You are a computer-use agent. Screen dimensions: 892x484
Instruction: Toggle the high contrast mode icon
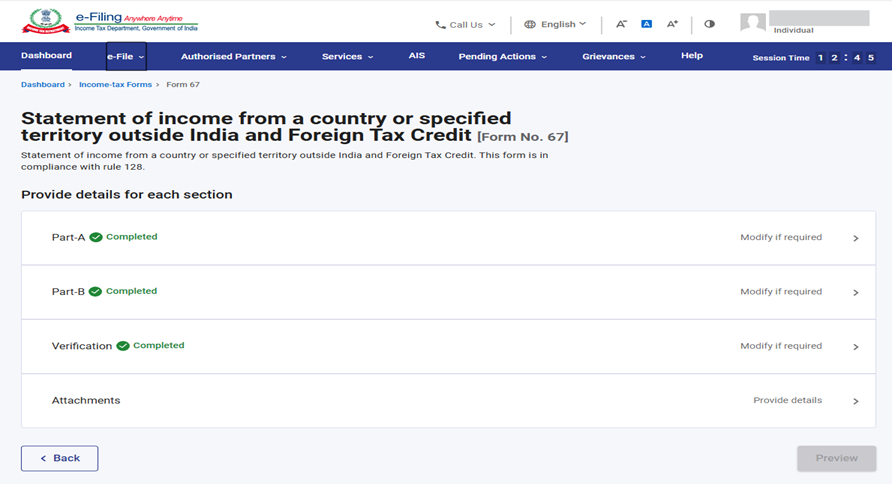[x=709, y=24]
